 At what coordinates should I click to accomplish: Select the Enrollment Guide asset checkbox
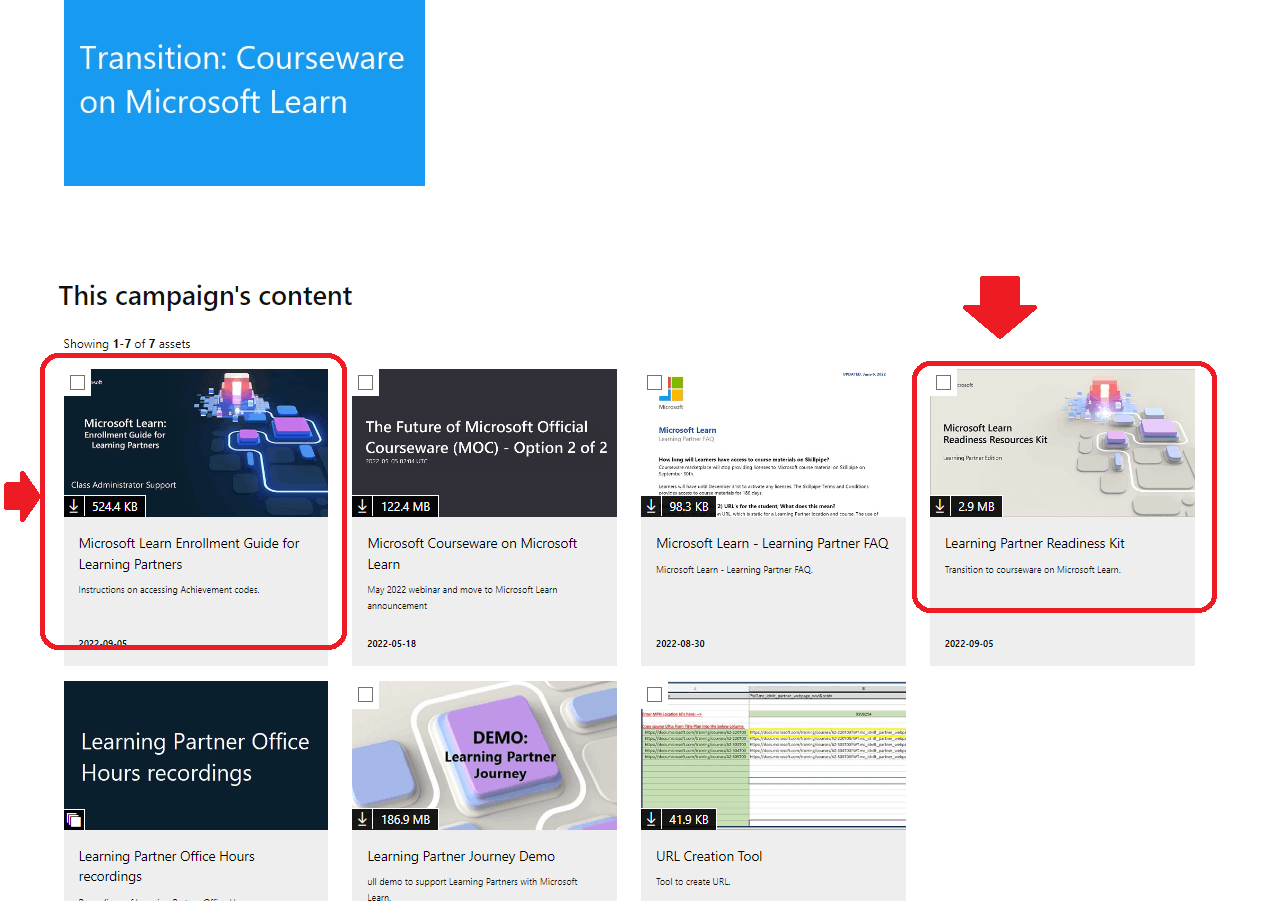coord(77,383)
